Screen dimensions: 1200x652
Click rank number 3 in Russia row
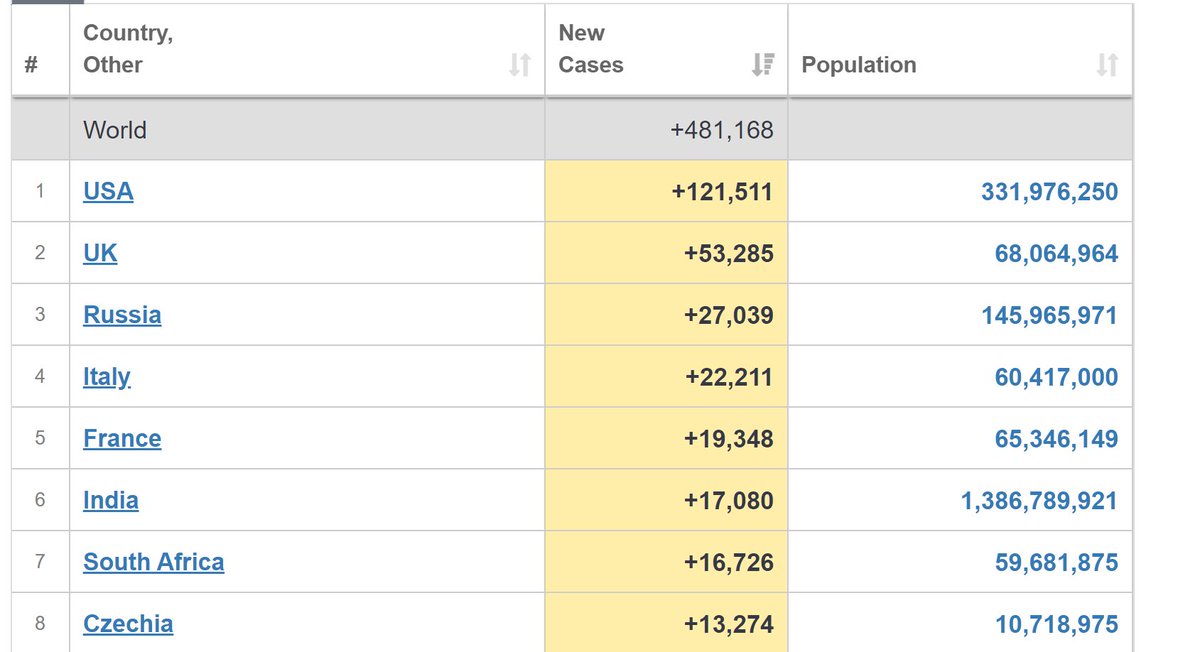pos(40,315)
